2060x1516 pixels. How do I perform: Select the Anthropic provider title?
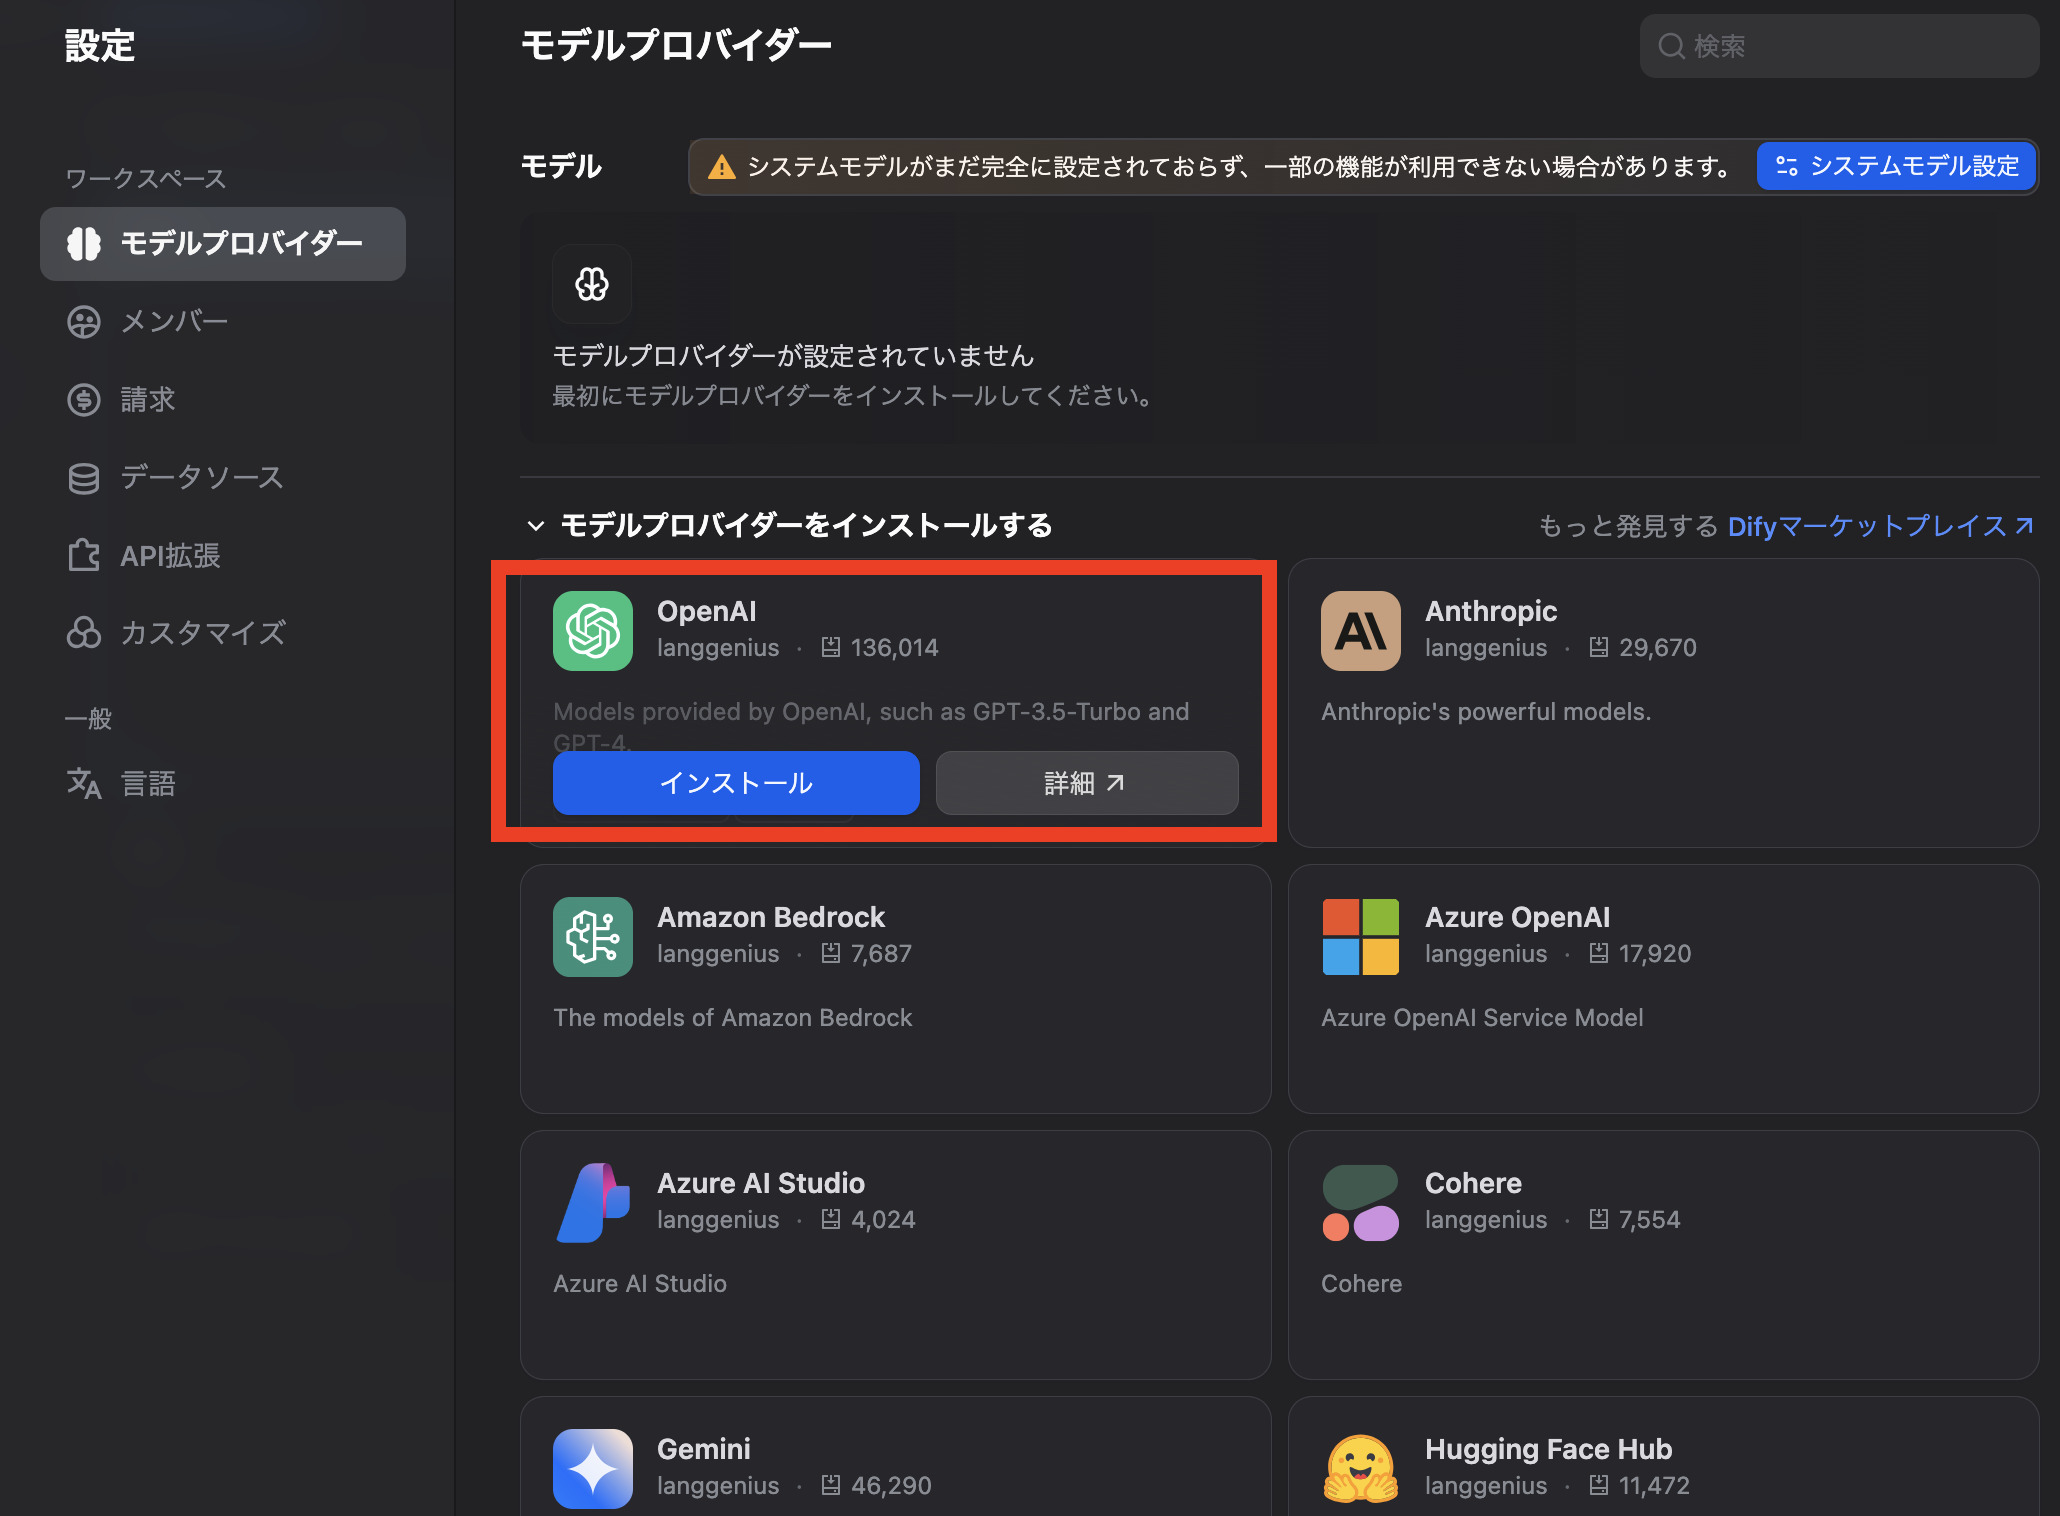pos(1491,611)
